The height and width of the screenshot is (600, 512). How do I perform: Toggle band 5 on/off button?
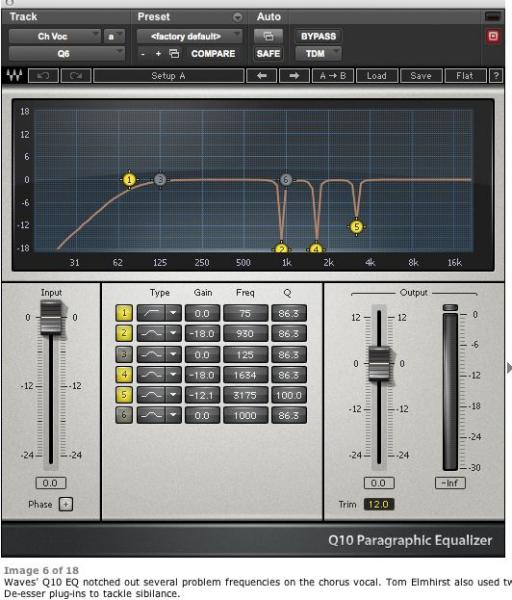124,395
